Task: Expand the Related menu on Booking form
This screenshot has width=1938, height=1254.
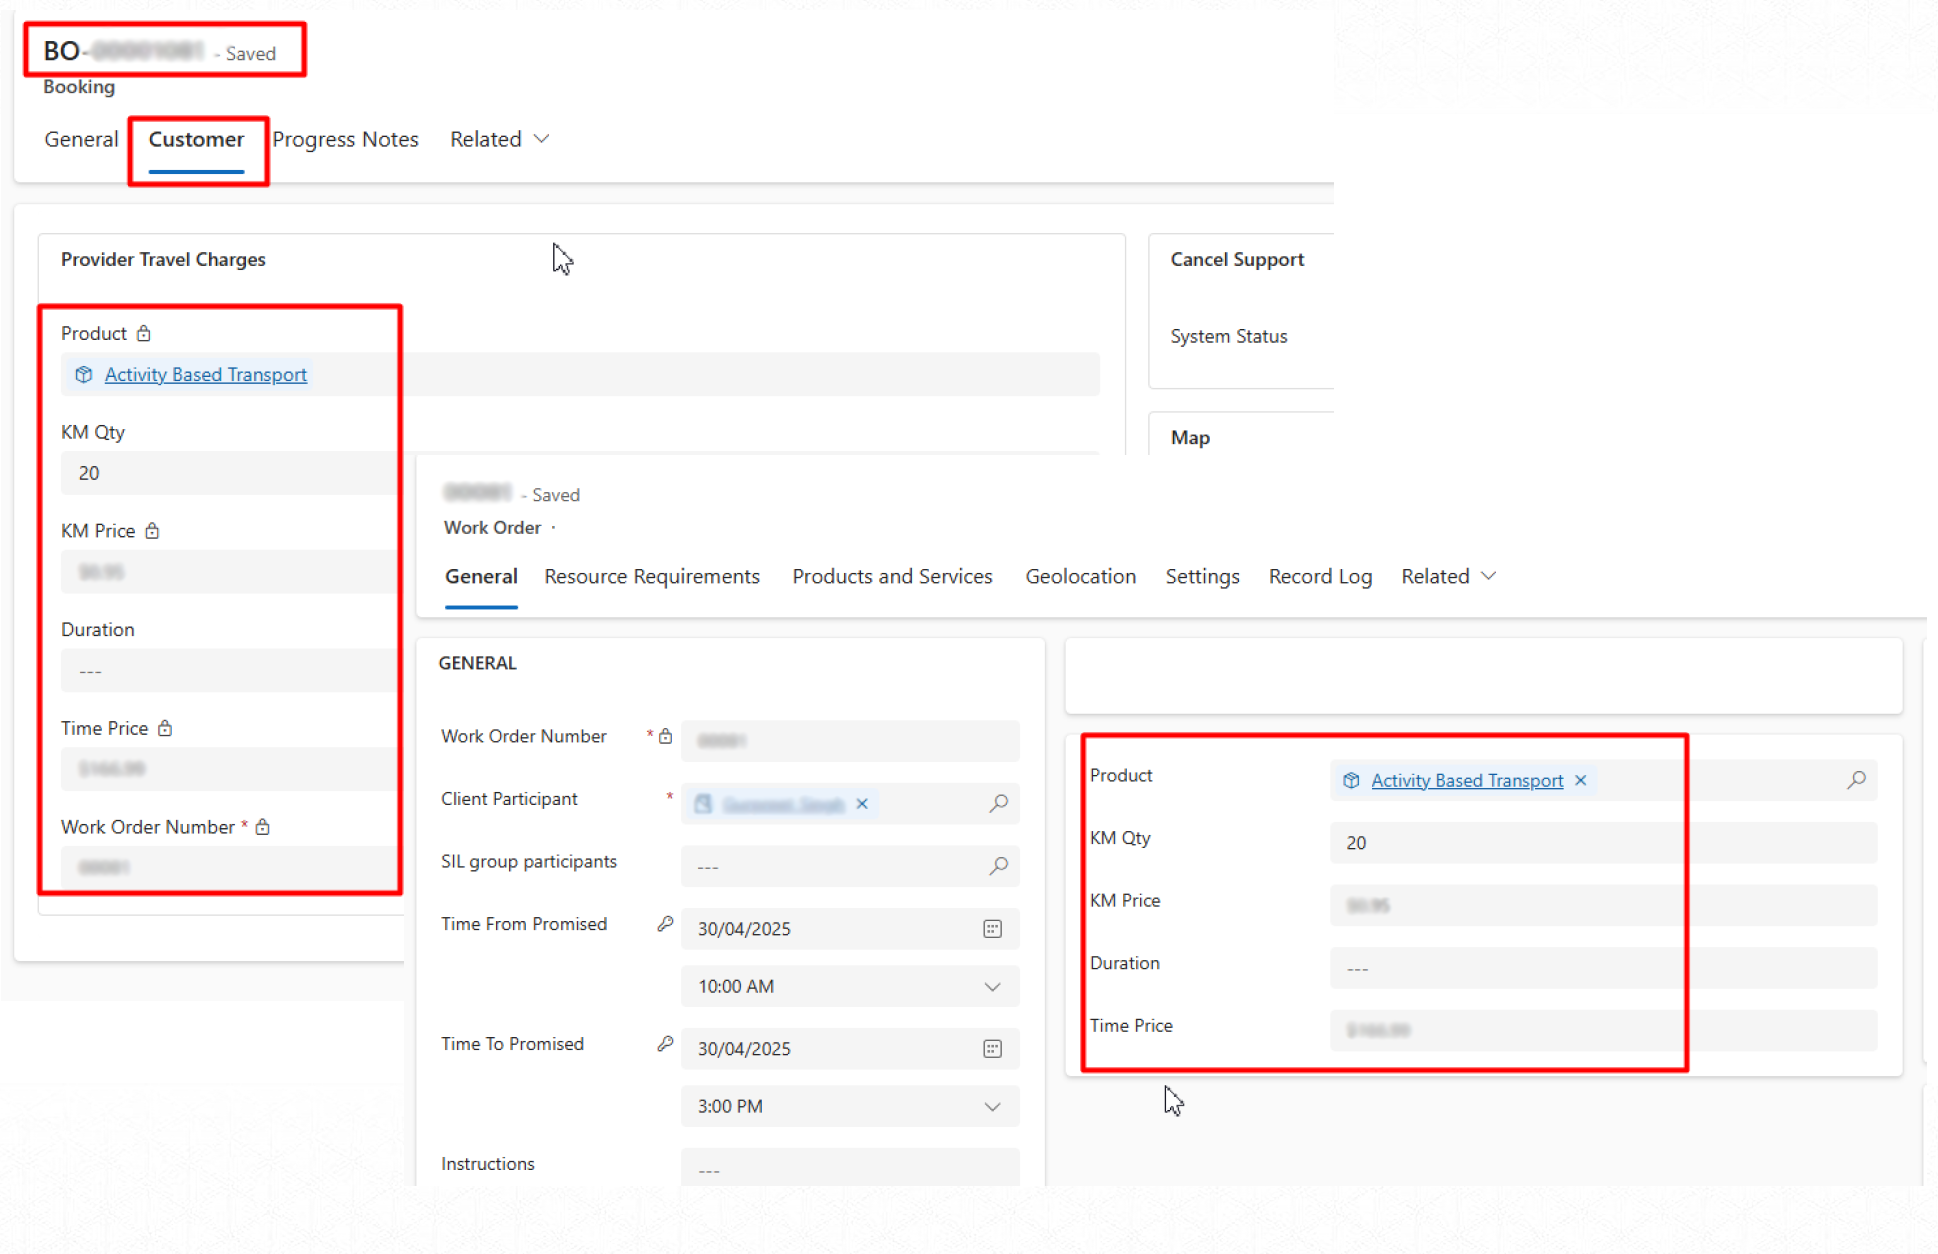Action: click(499, 139)
